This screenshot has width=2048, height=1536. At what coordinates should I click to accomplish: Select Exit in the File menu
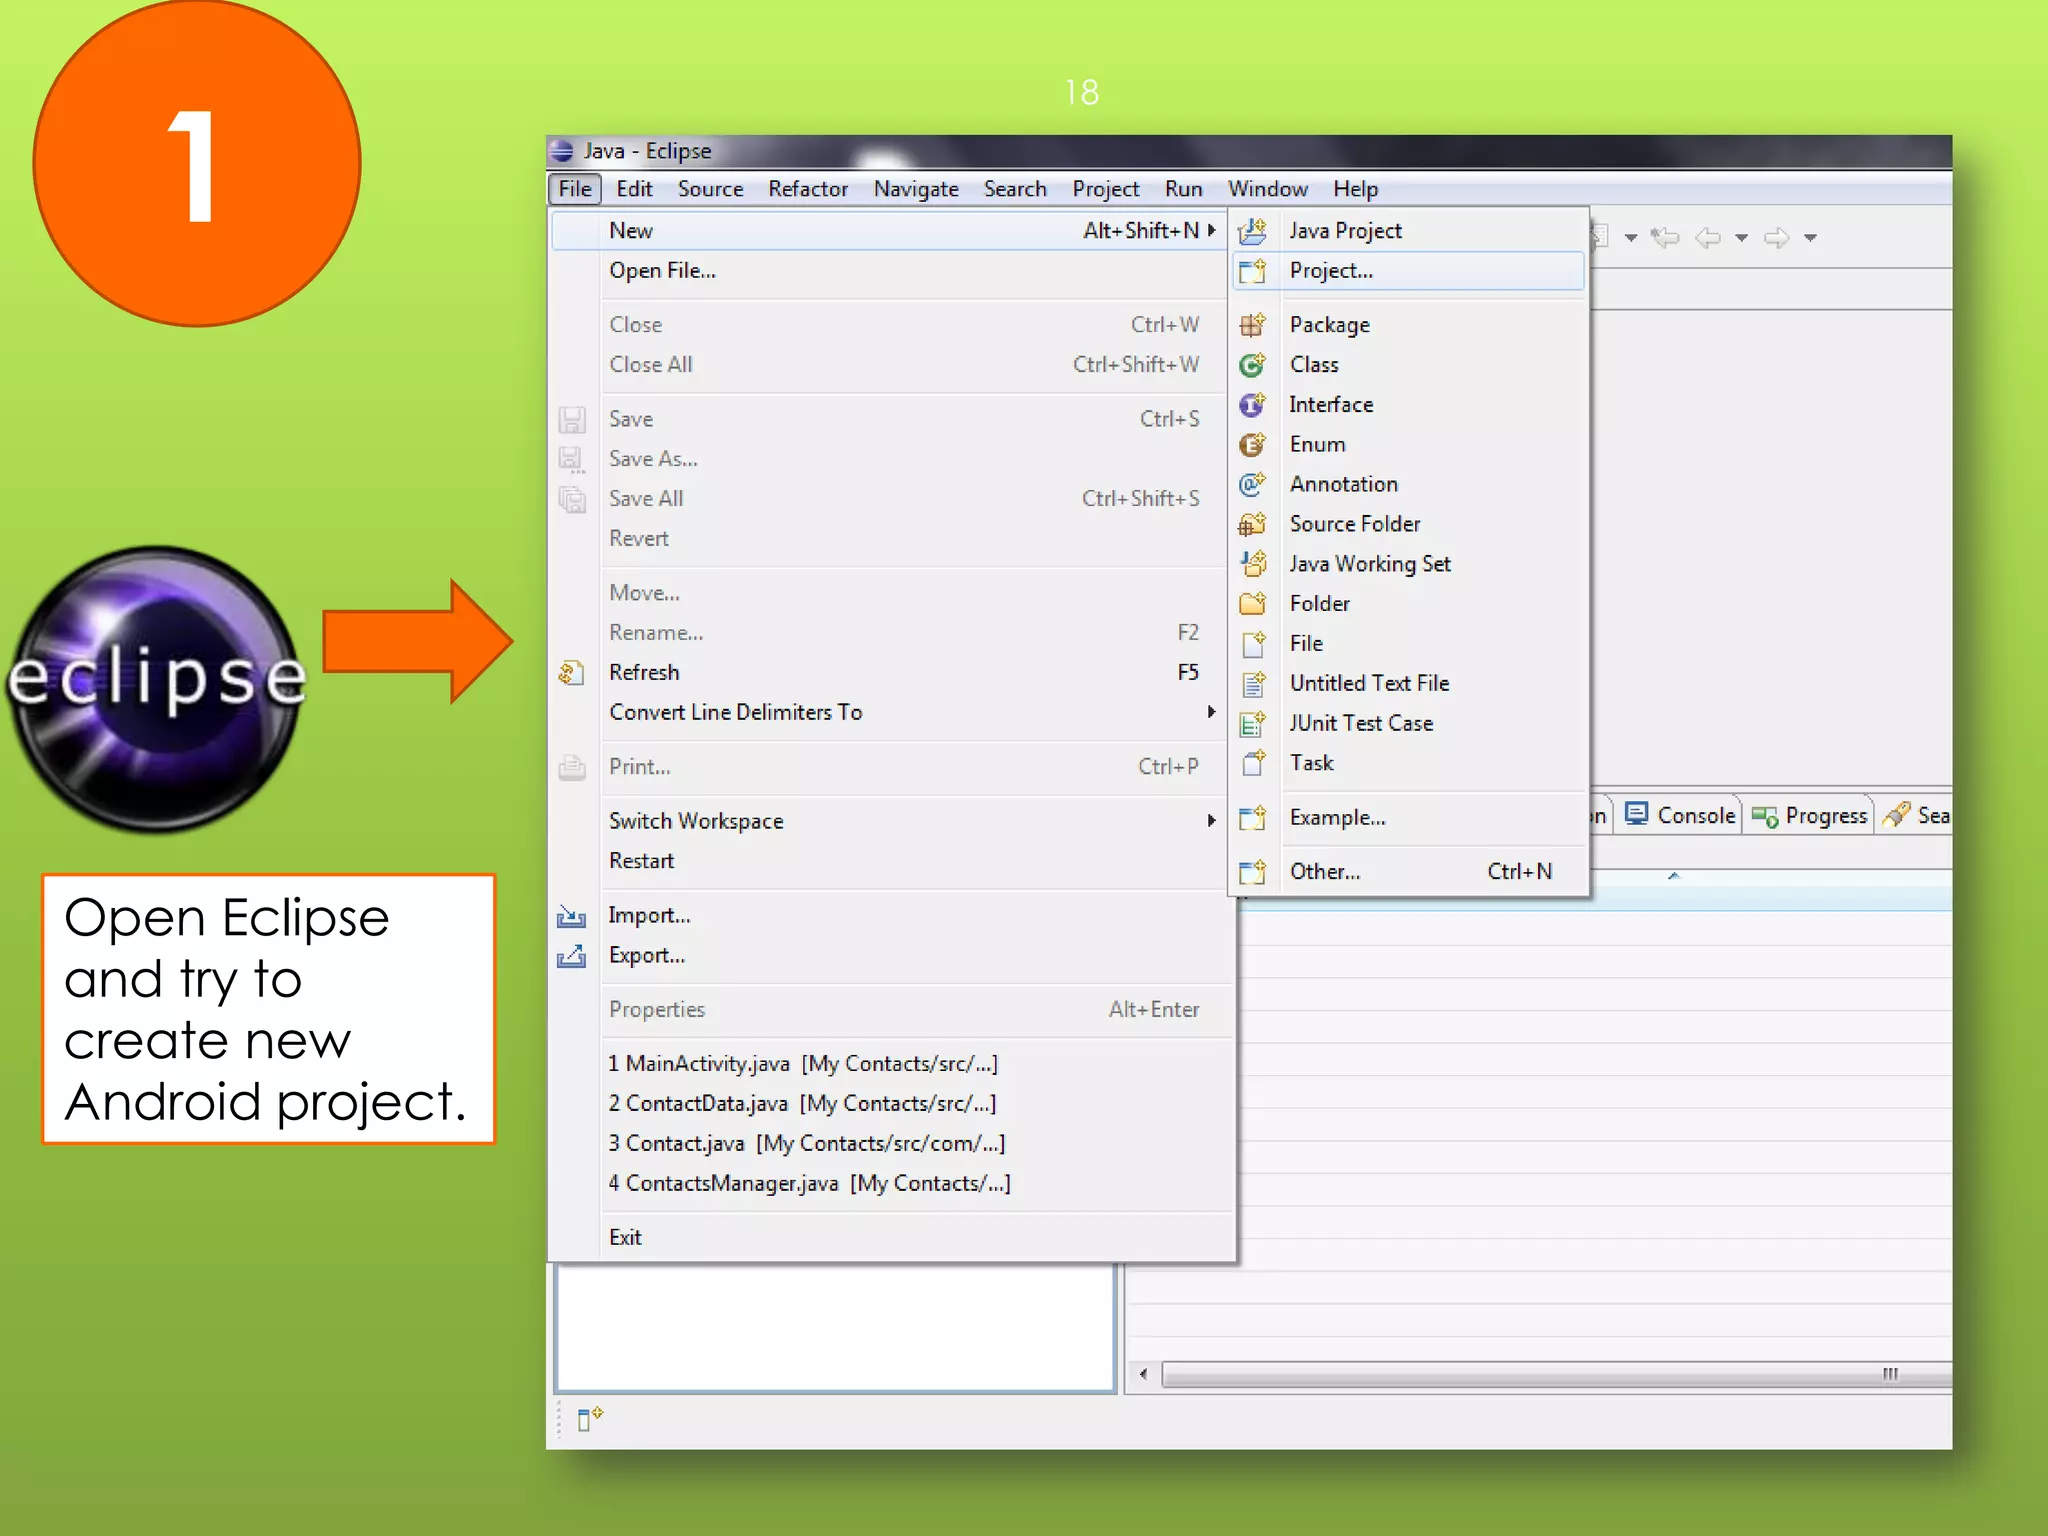click(x=890, y=1238)
